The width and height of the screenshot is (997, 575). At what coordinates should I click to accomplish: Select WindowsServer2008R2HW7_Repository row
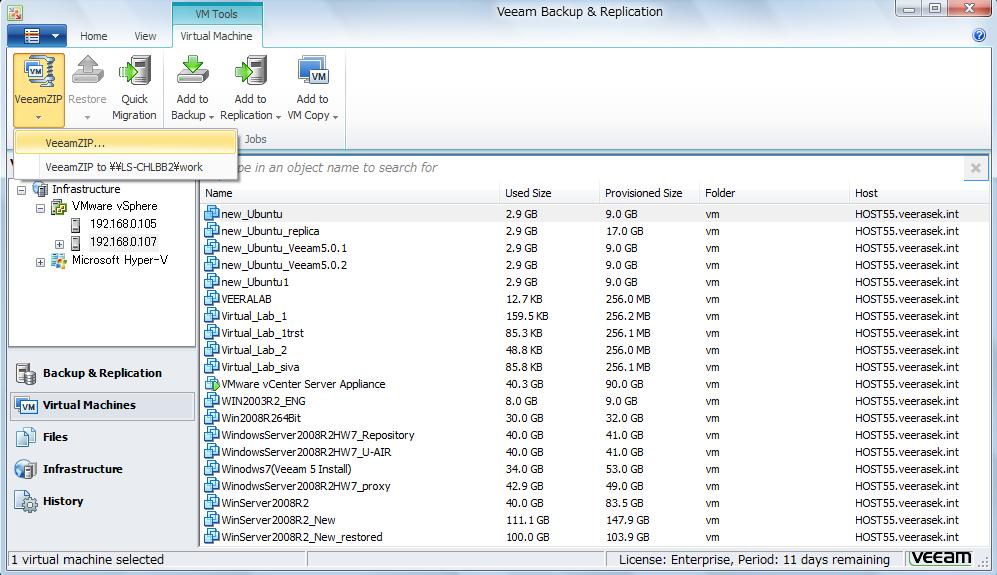595,435
